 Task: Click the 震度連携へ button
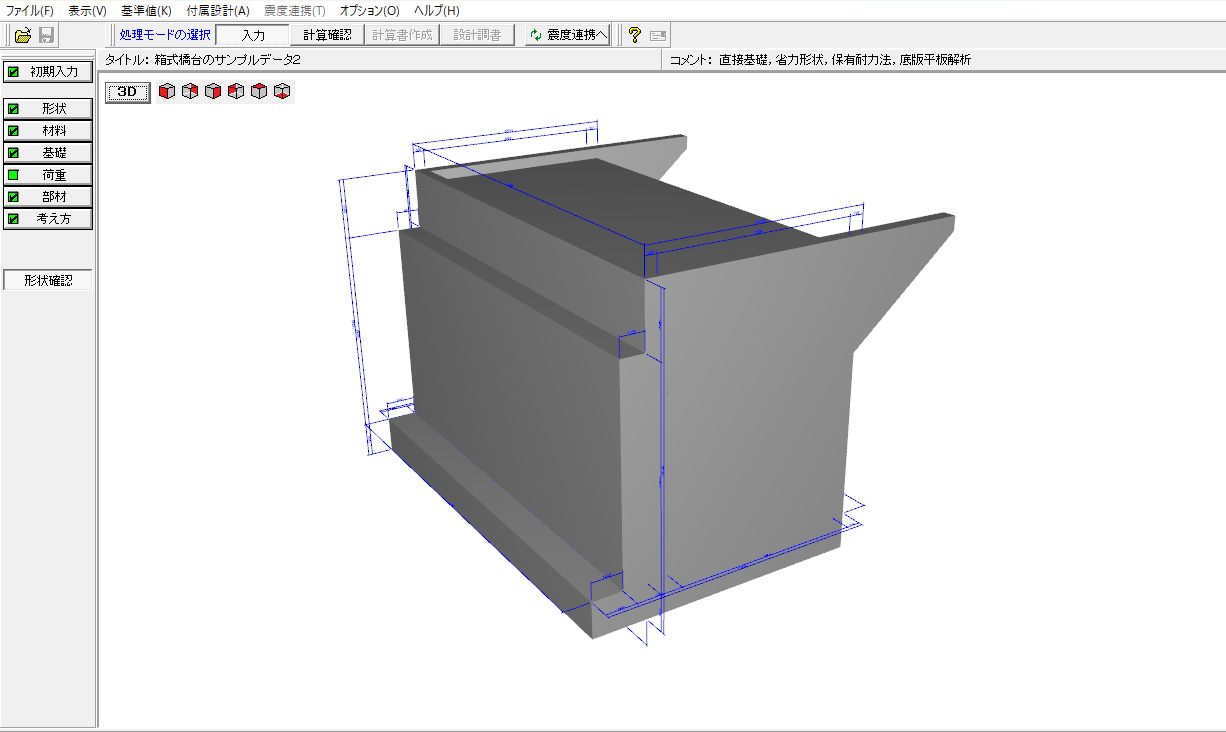pos(568,35)
